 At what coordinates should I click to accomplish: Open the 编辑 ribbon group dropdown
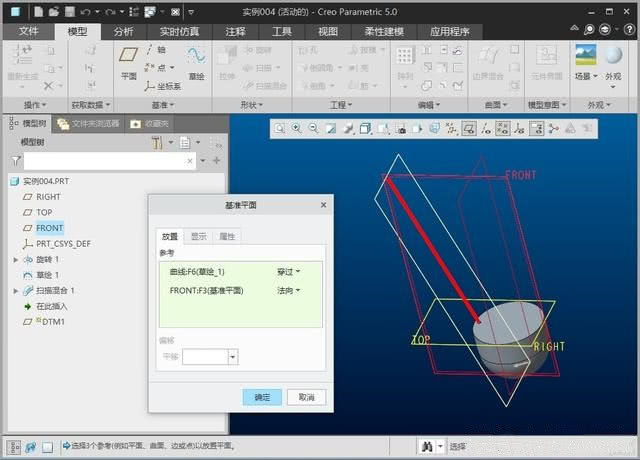429,105
